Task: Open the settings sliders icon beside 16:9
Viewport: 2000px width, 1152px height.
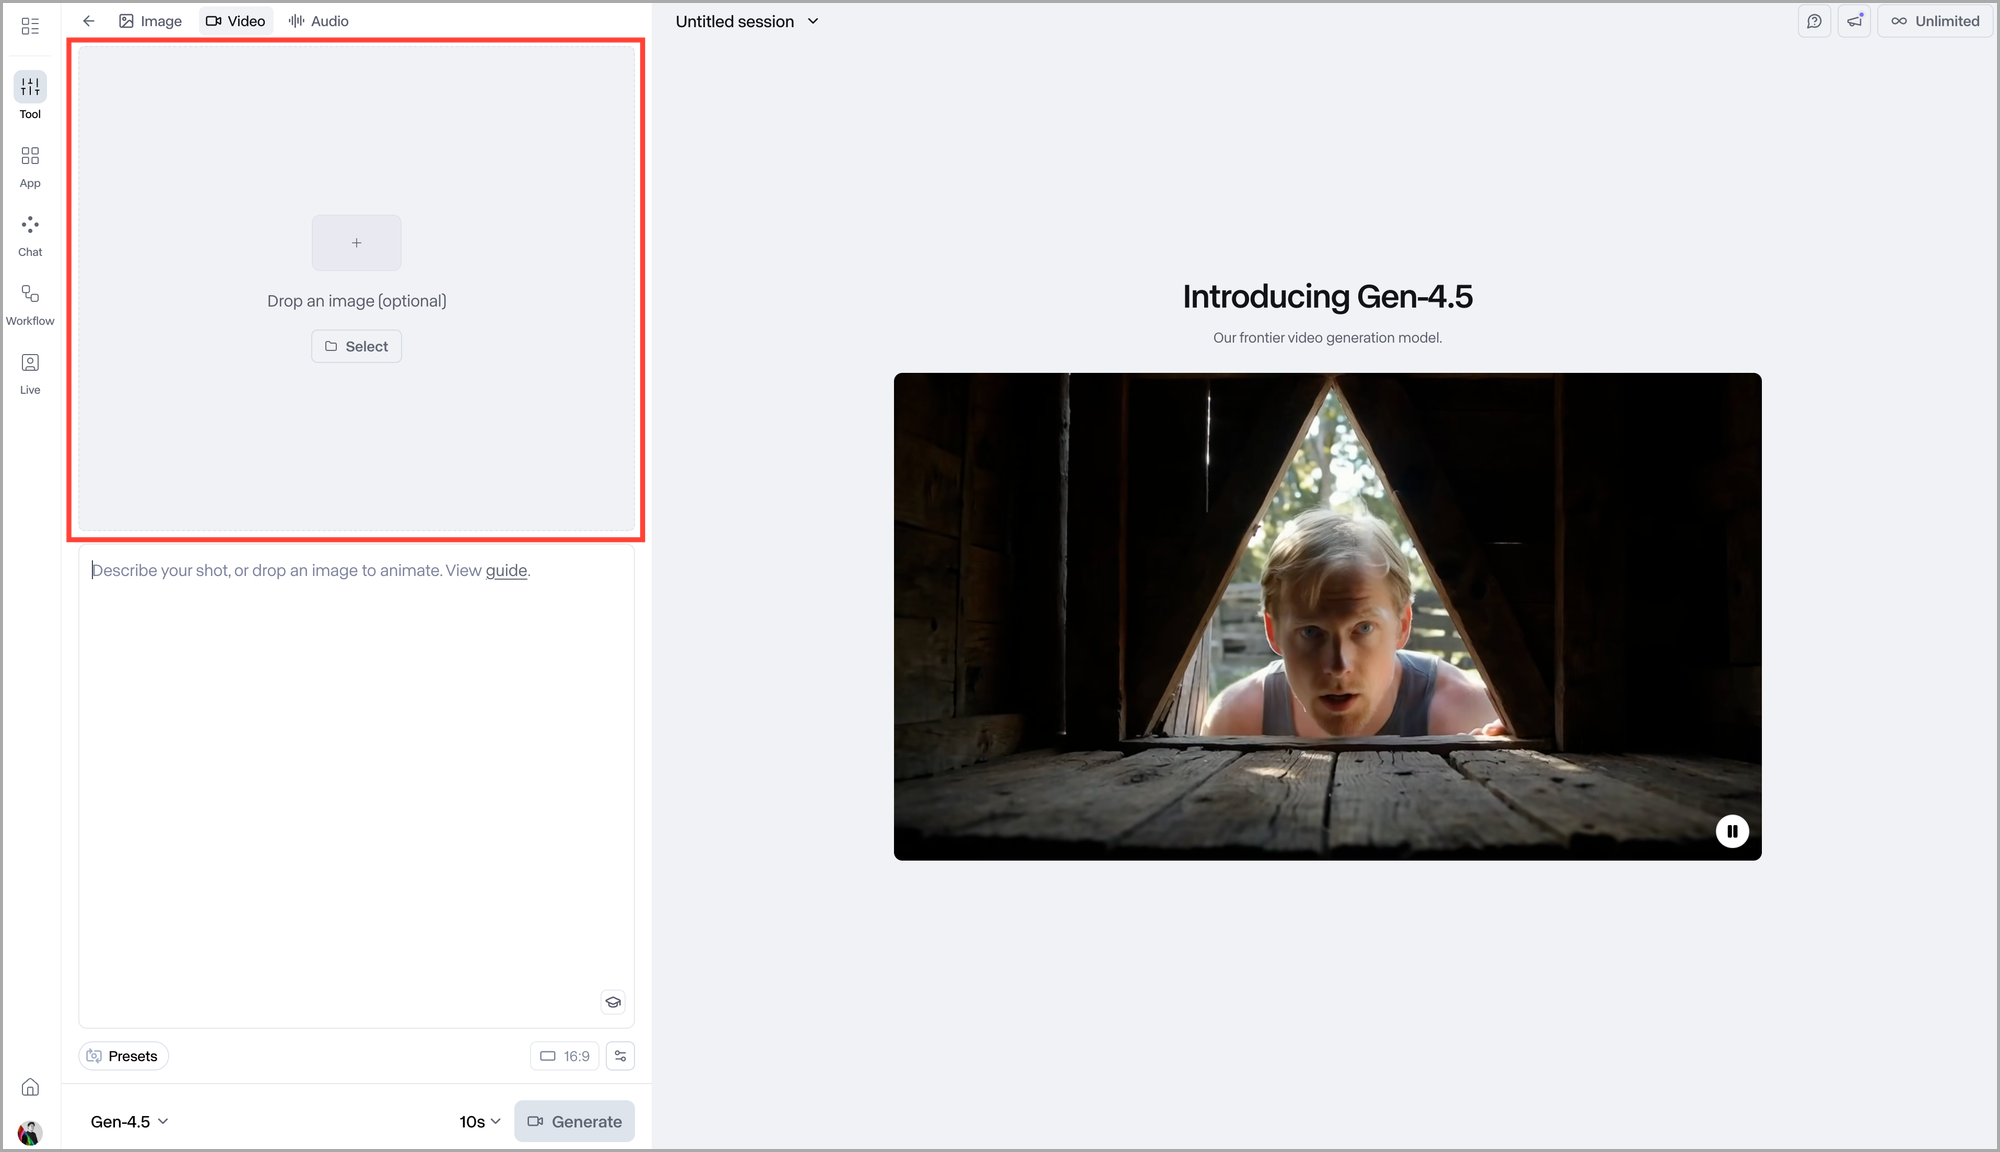Action: (620, 1056)
